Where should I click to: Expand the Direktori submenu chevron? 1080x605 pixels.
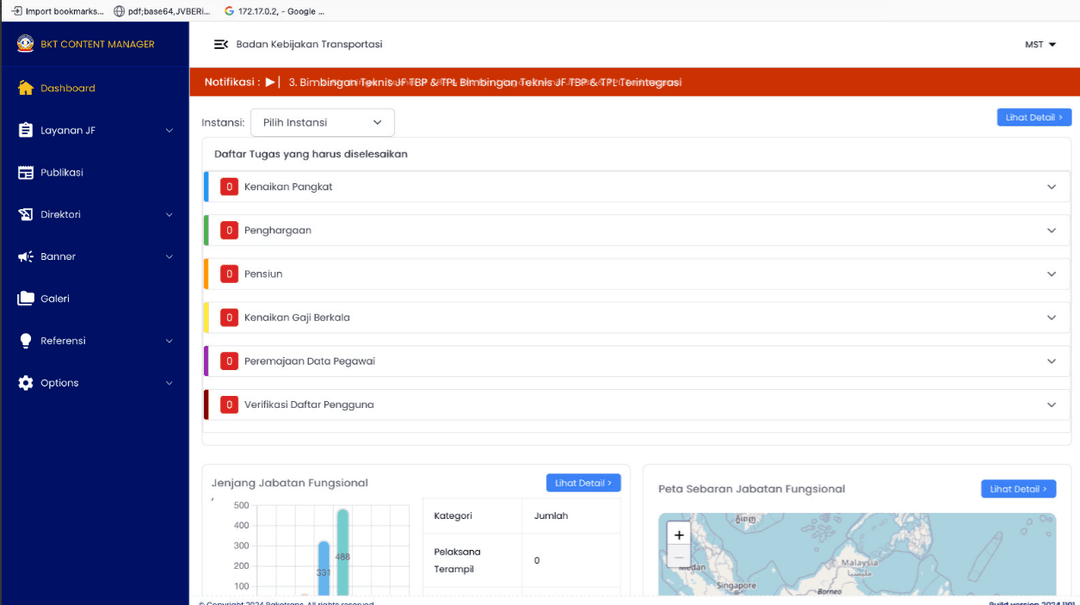tap(169, 214)
